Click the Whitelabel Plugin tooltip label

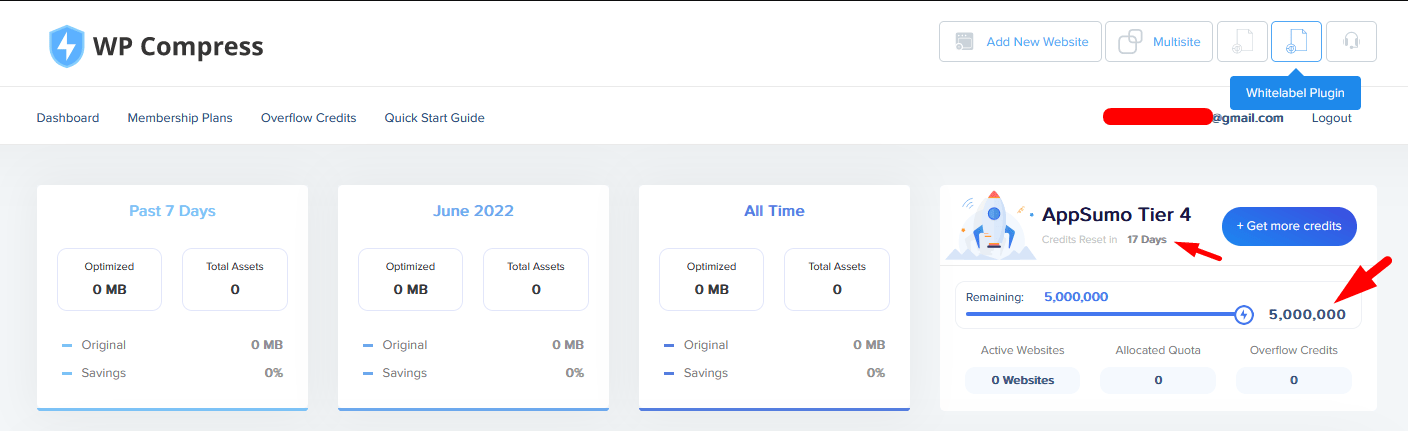(1294, 93)
